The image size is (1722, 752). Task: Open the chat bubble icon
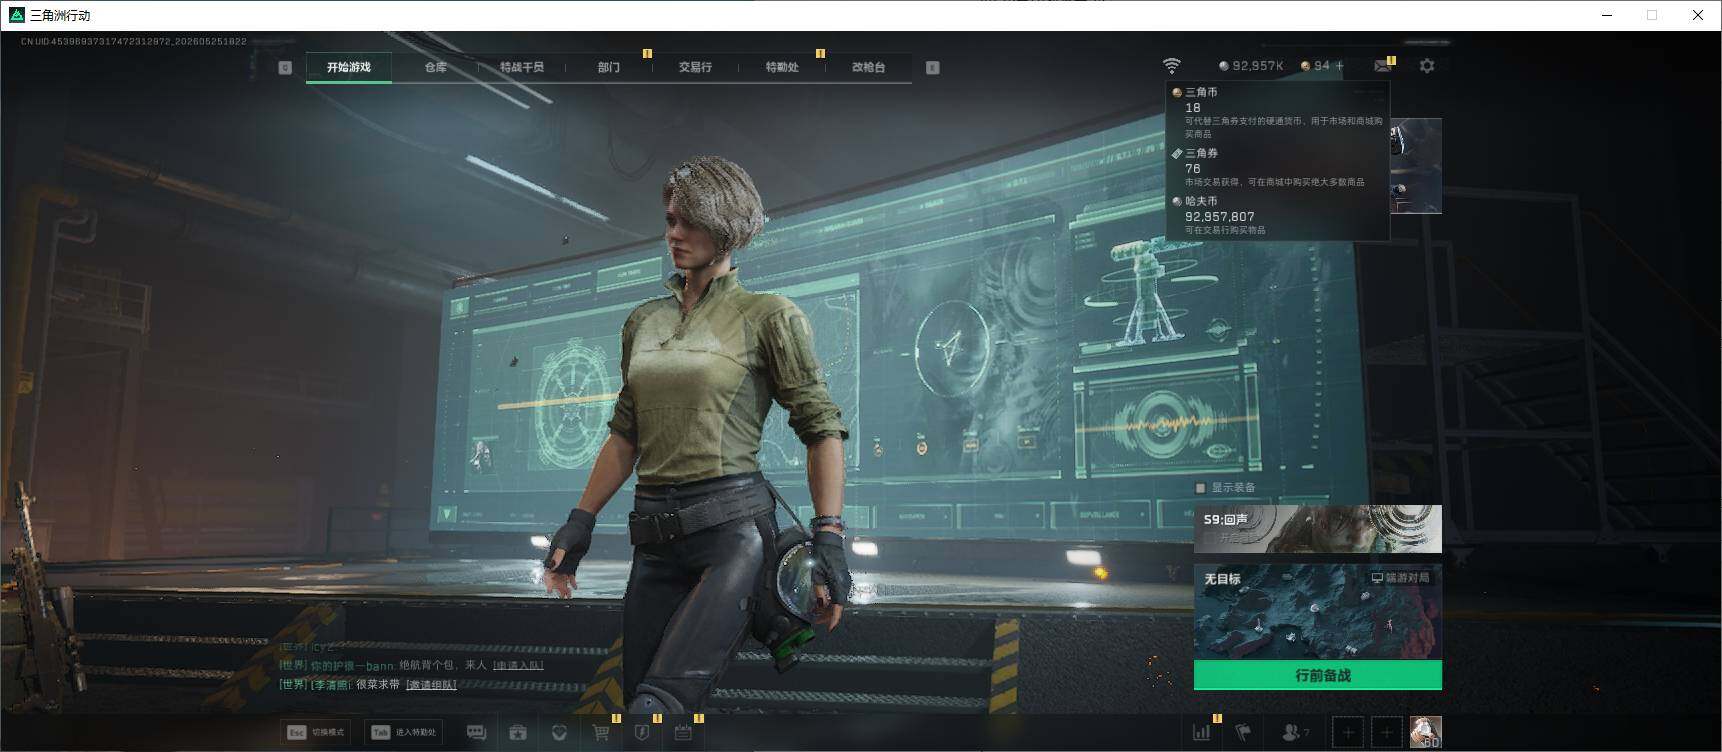[x=476, y=733]
